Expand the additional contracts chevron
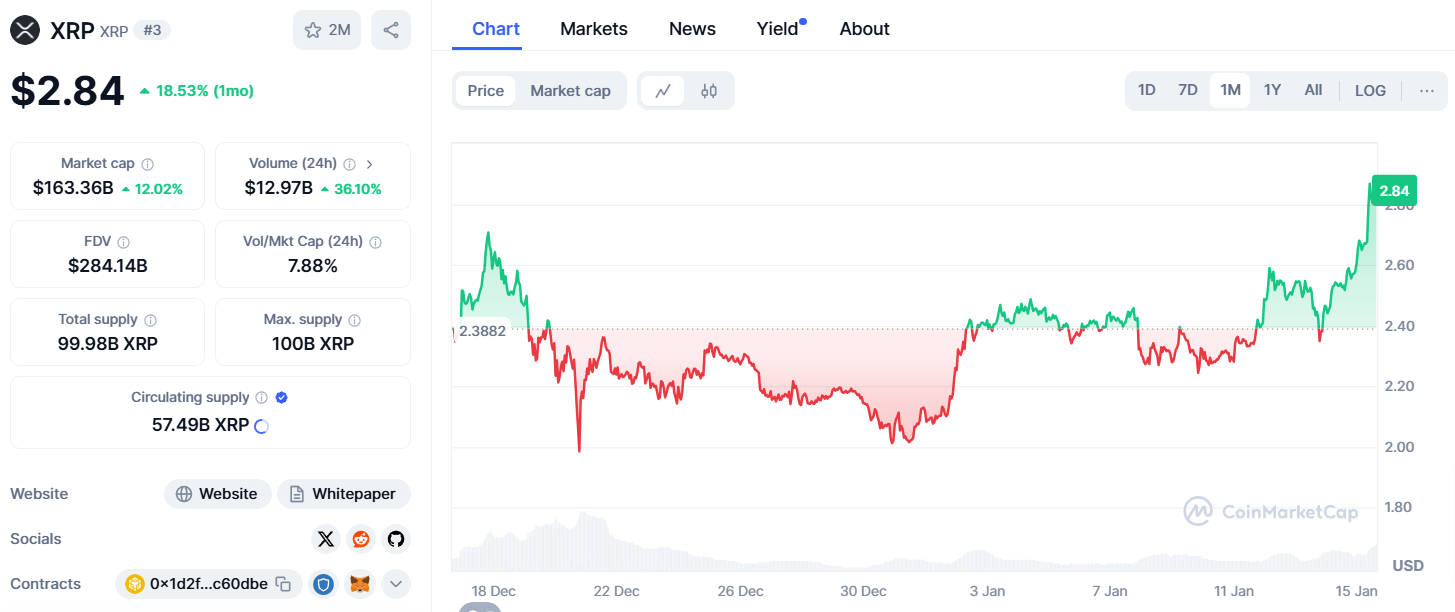 (395, 583)
